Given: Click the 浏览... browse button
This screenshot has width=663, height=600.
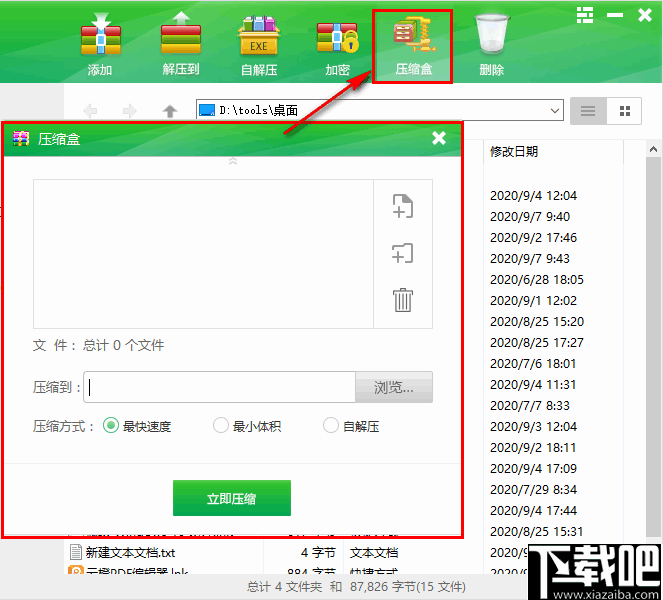Looking at the screenshot, I should [x=394, y=387].
